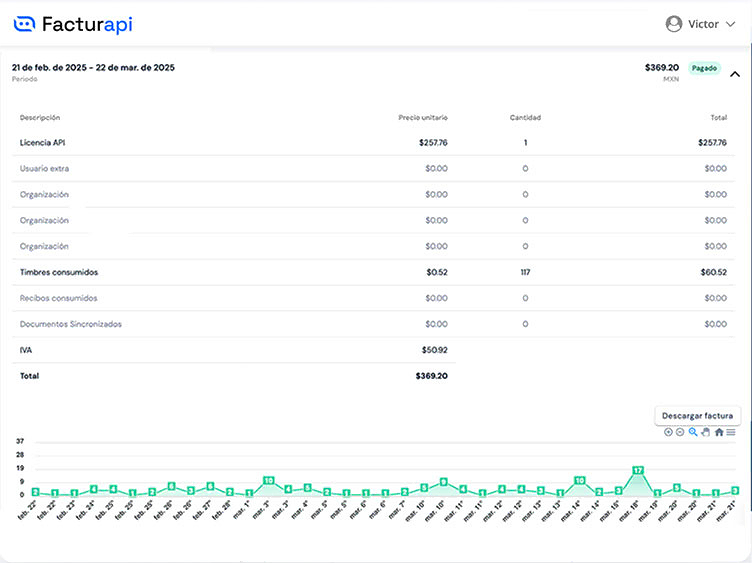This screenshot has height=563, width=752.
Task: Click the first chart data point labeled 10
Action: (268, 481)
